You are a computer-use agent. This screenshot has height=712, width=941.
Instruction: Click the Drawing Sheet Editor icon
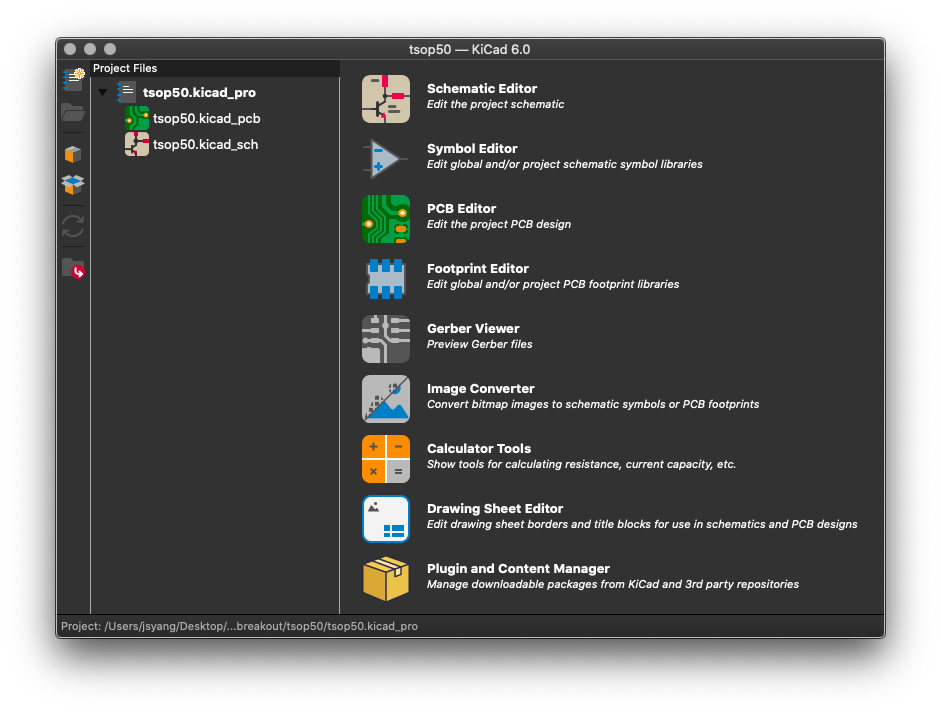pos(385,519)
